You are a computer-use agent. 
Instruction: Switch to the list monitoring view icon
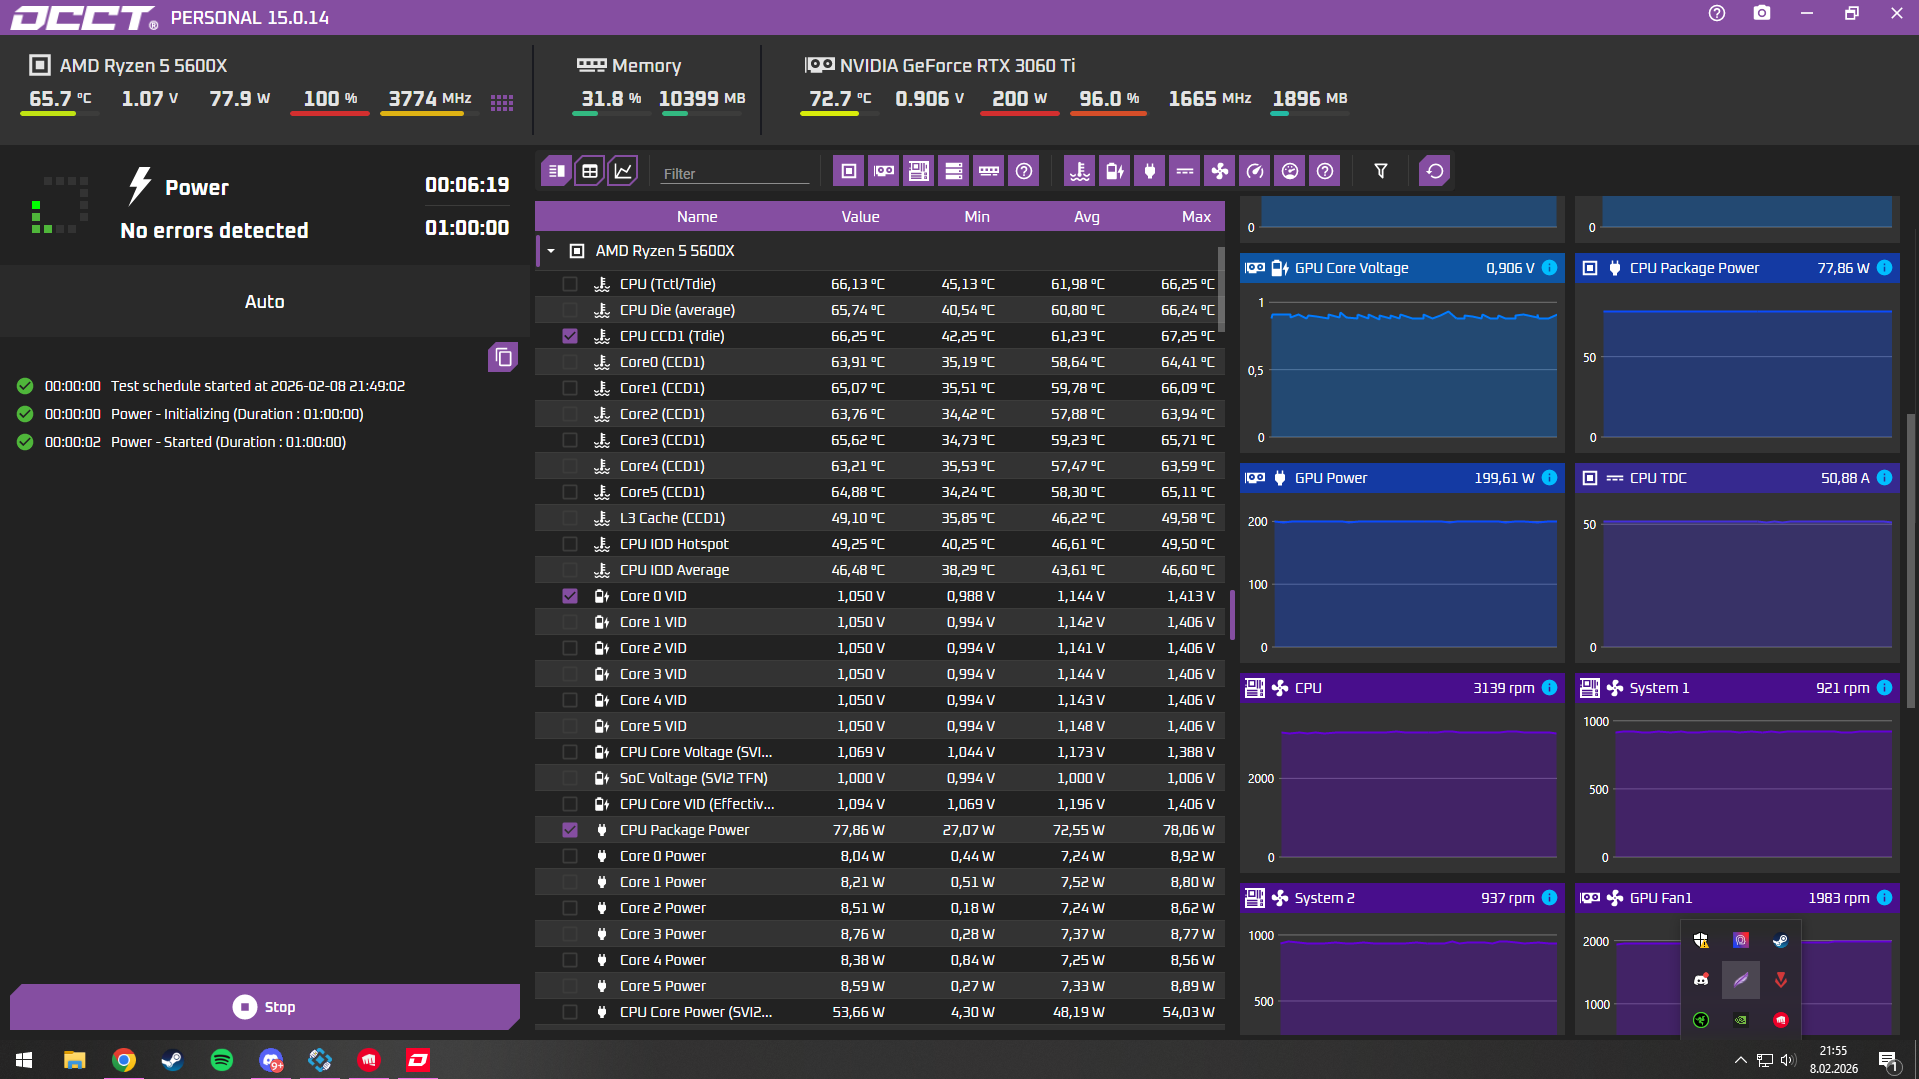click(557, 171)
